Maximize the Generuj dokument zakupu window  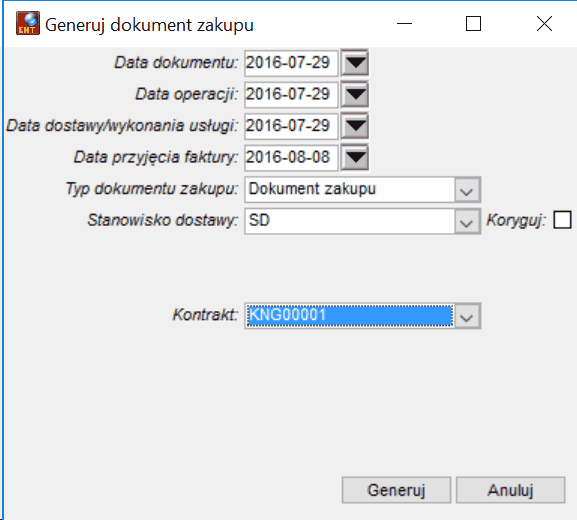[x=473, y=24]
